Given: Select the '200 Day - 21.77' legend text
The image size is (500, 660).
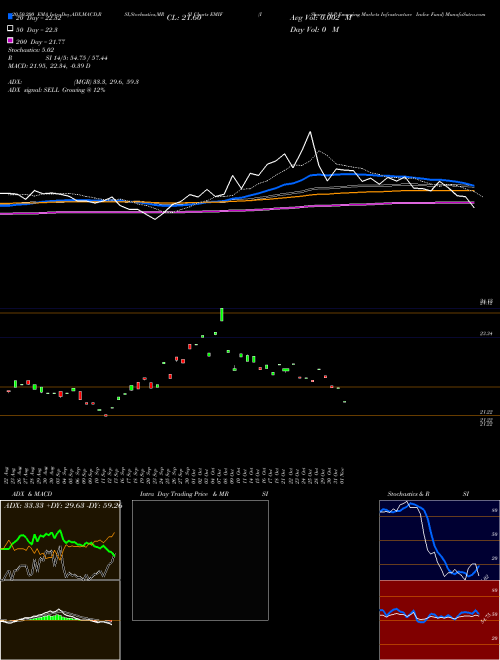Looking at the screenshot, I should pos(40,42).
